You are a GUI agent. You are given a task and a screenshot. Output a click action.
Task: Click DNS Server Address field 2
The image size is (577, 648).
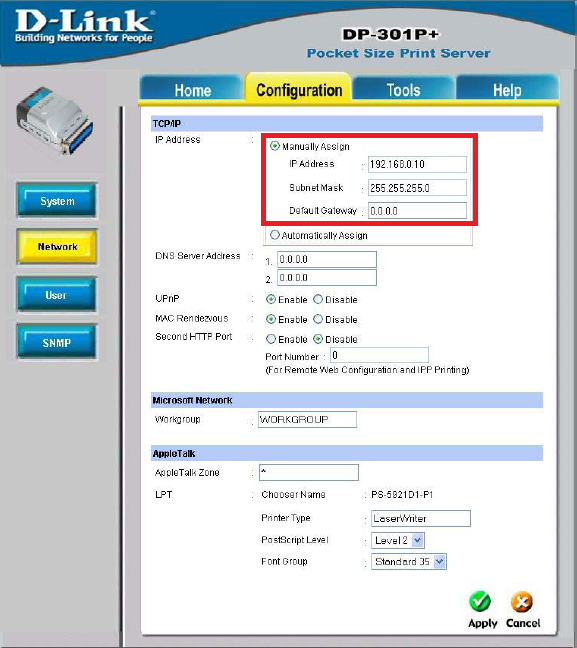point(327,278)
